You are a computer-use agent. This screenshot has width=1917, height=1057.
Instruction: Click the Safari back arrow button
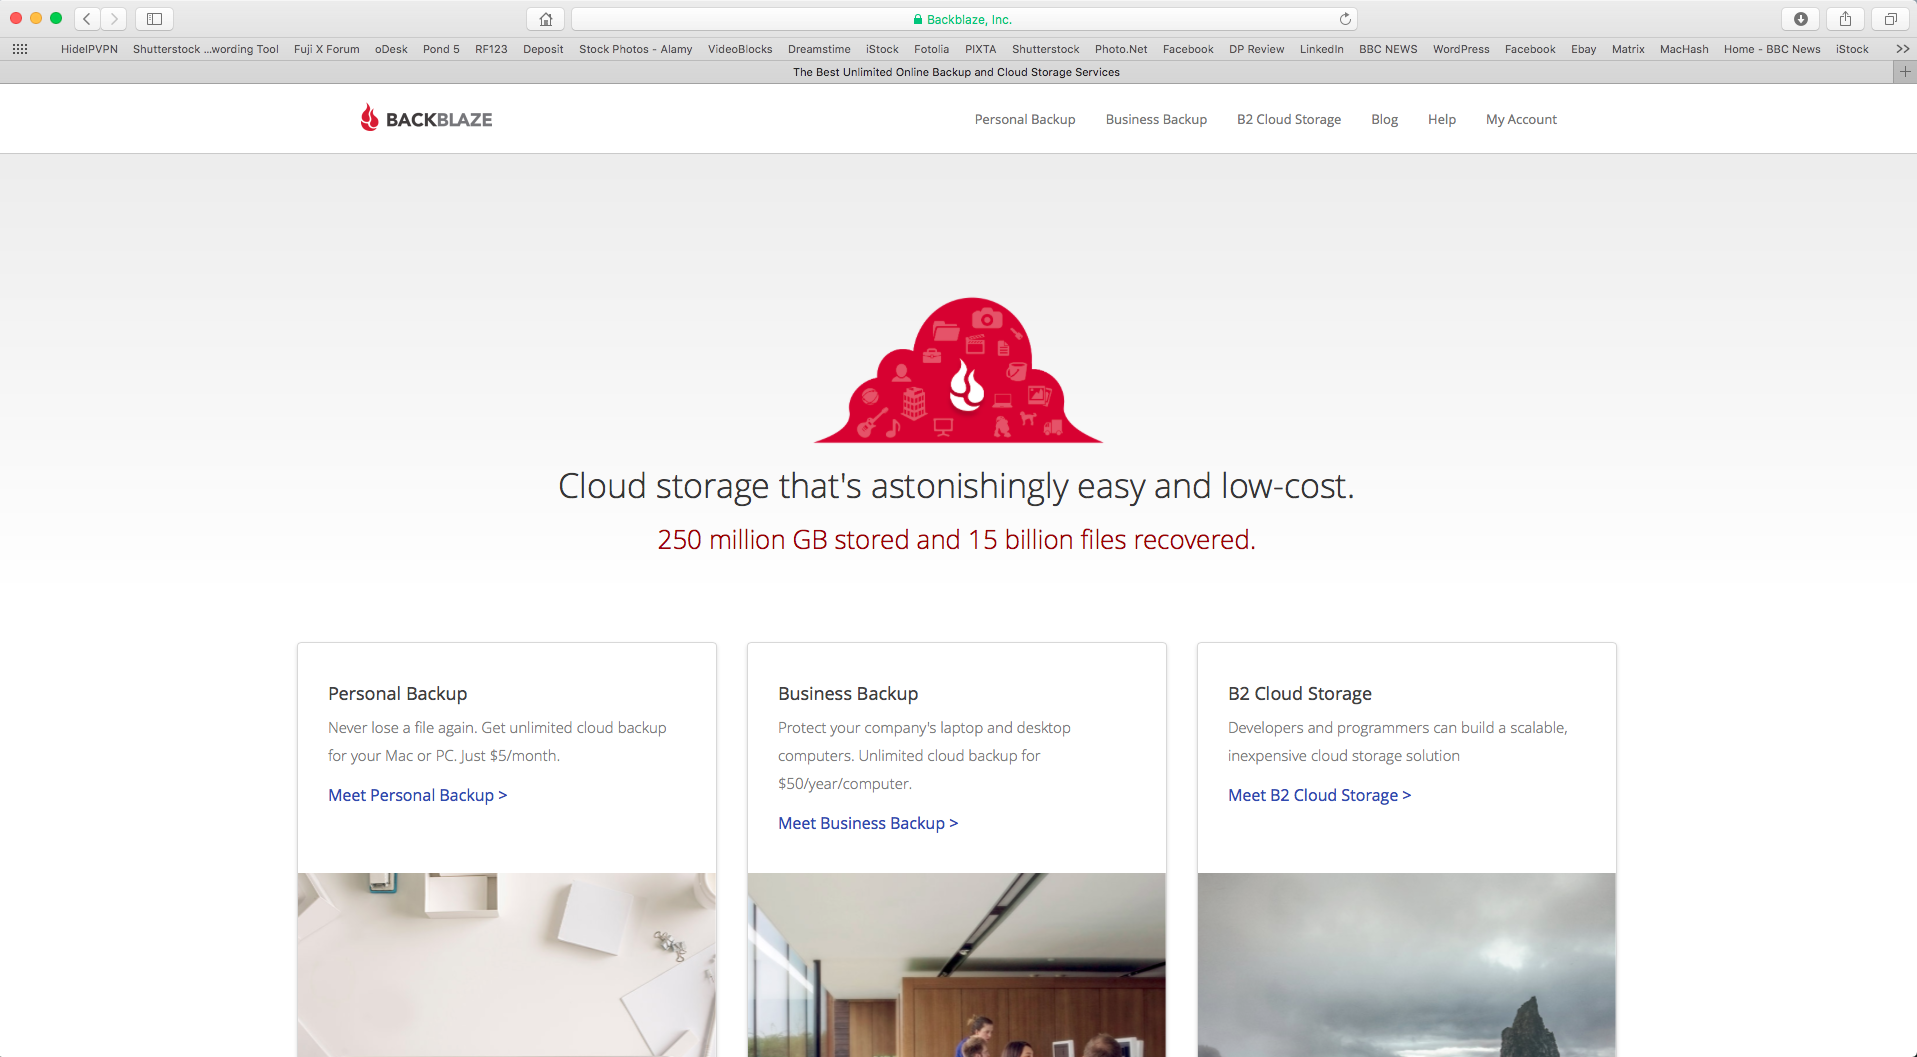[x=87, y=19]
